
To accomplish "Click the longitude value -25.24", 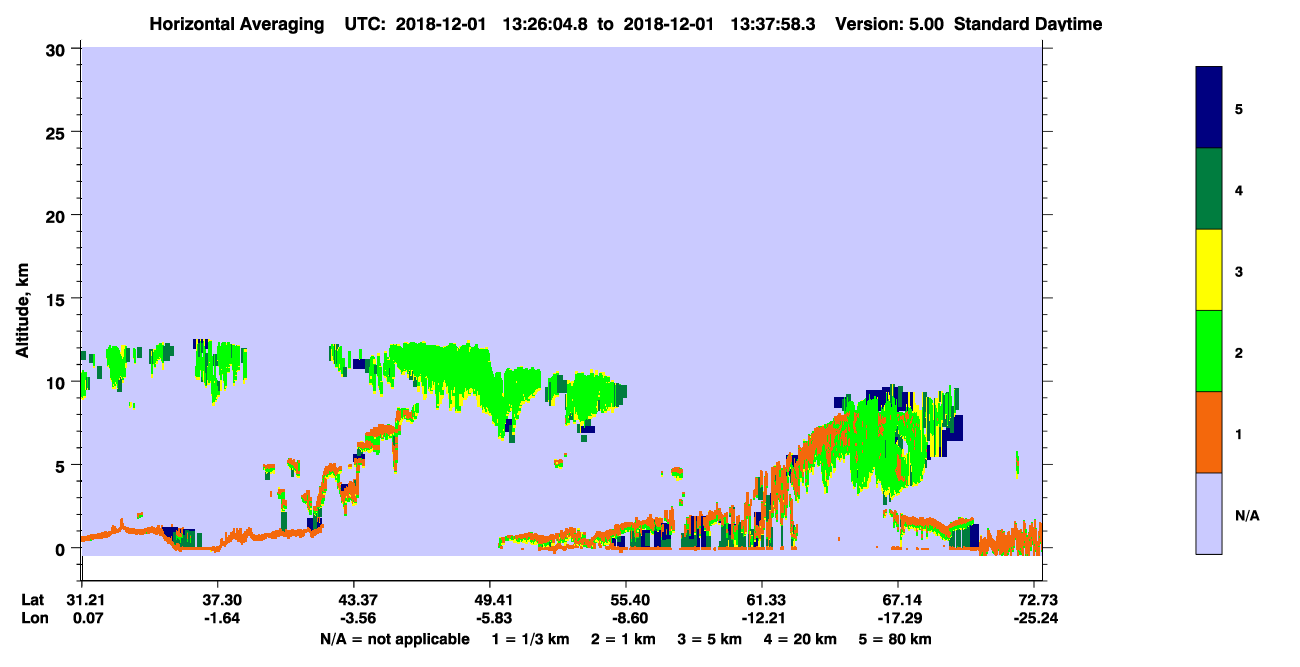I will [x=1034, y=618].
